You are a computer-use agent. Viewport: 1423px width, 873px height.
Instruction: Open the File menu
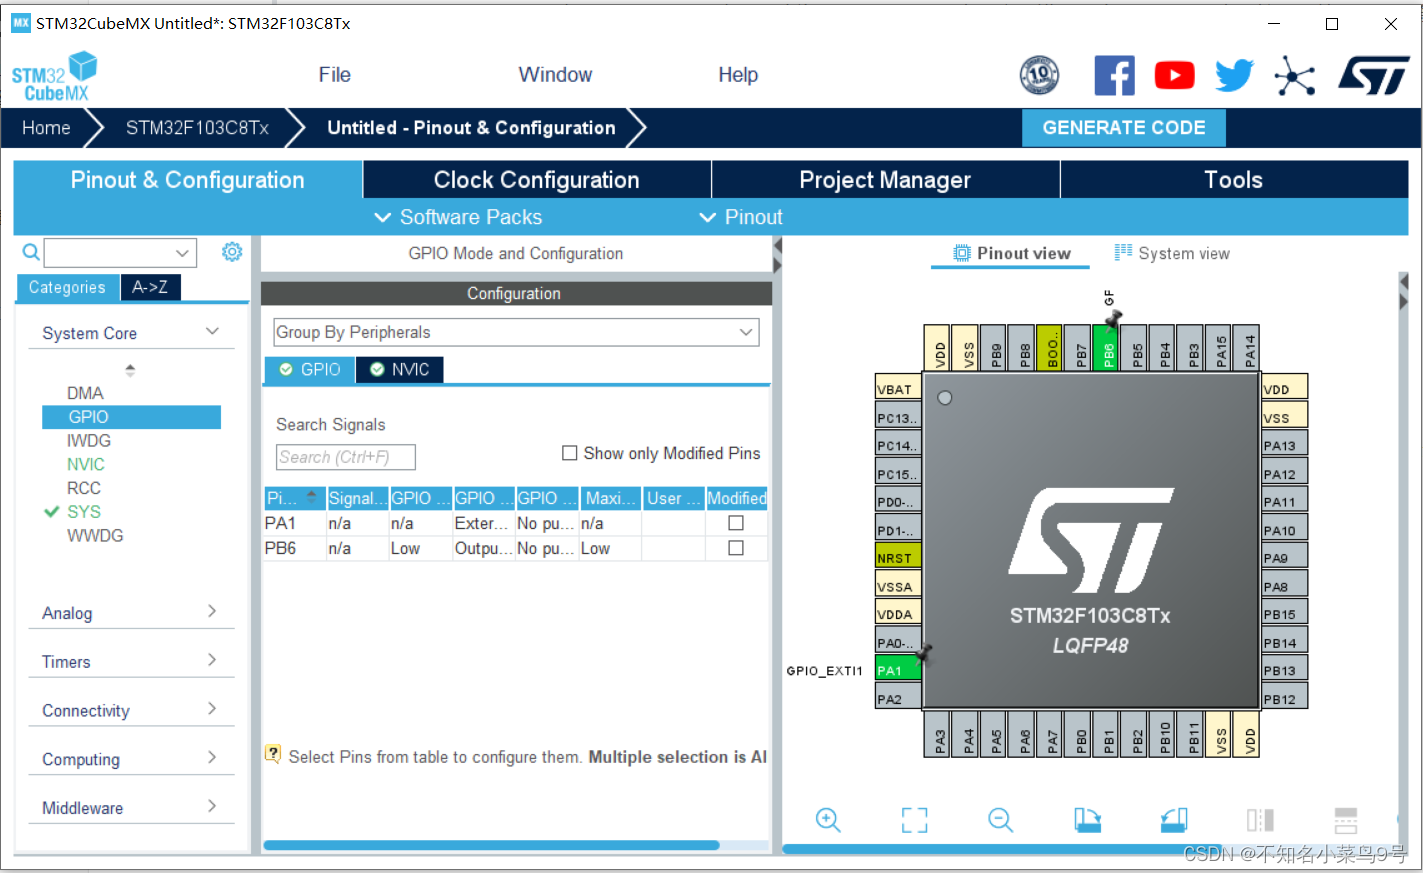coord(334,75)
